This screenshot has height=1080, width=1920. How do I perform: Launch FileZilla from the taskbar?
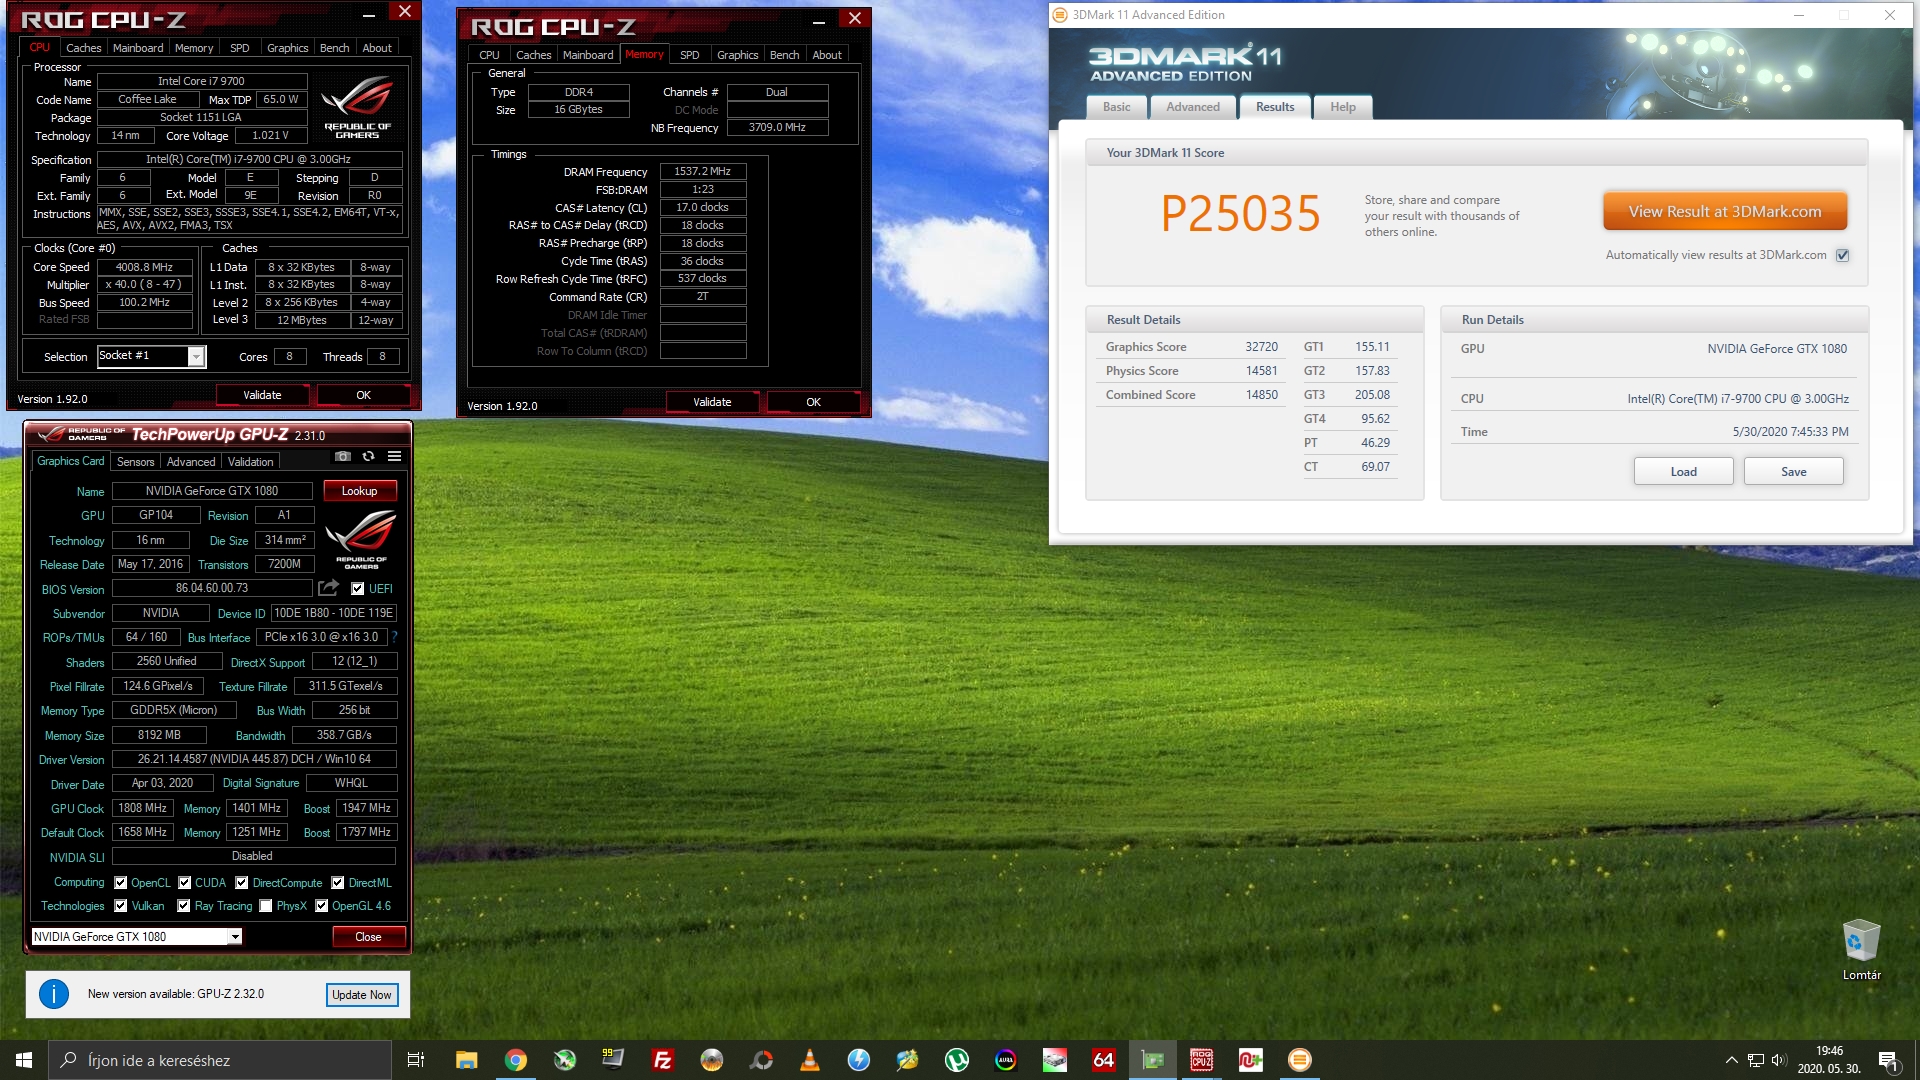point(663,1060)
